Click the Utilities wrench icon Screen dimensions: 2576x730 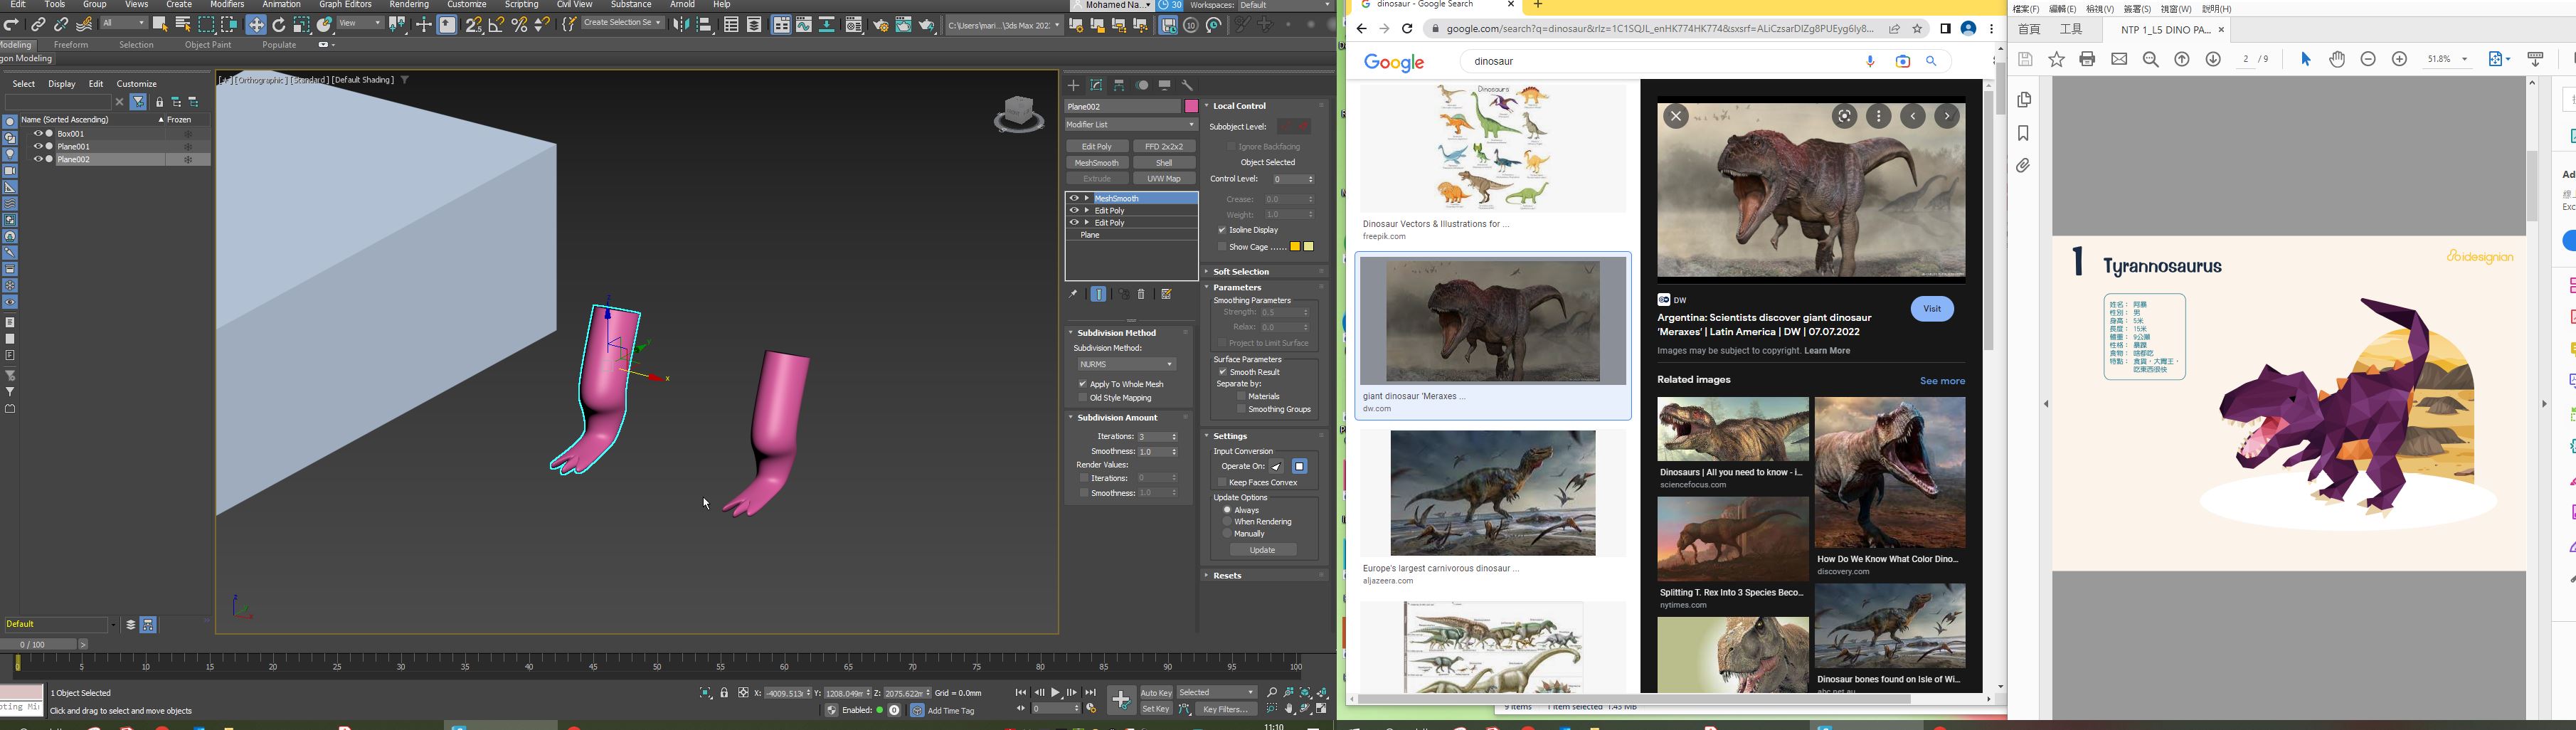click(x=1188, y=86)
